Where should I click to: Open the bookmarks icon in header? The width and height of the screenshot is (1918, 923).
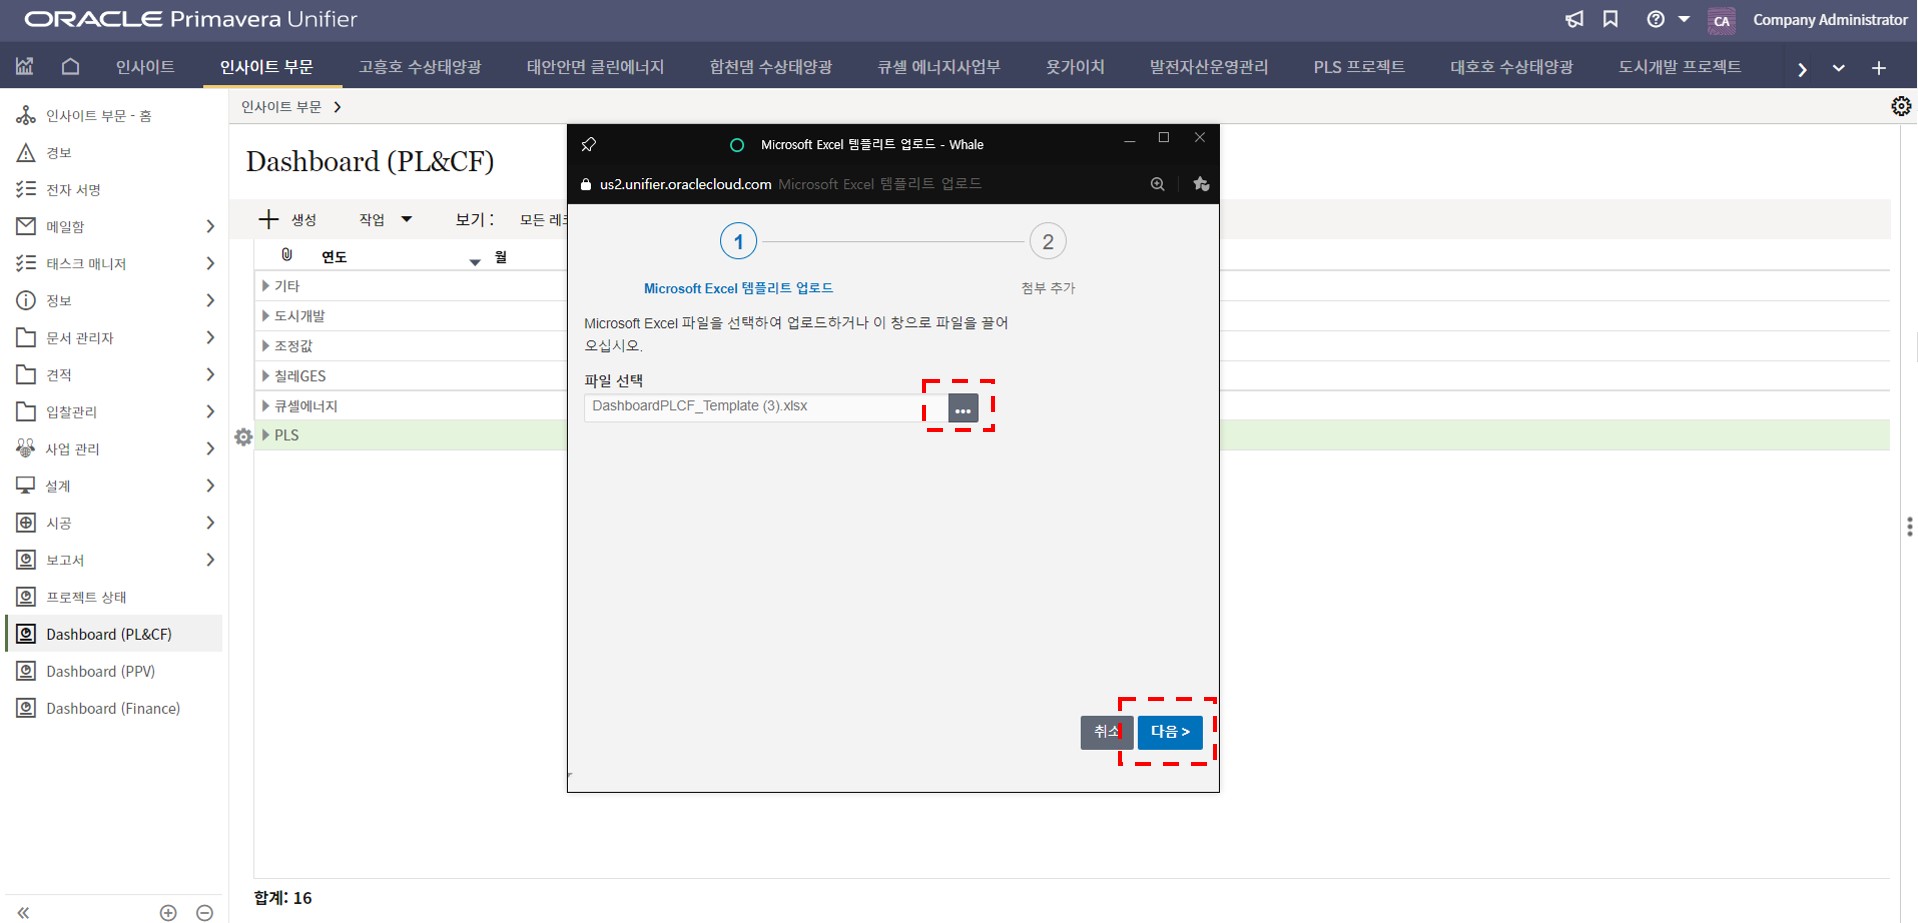tap(1610, 20)
